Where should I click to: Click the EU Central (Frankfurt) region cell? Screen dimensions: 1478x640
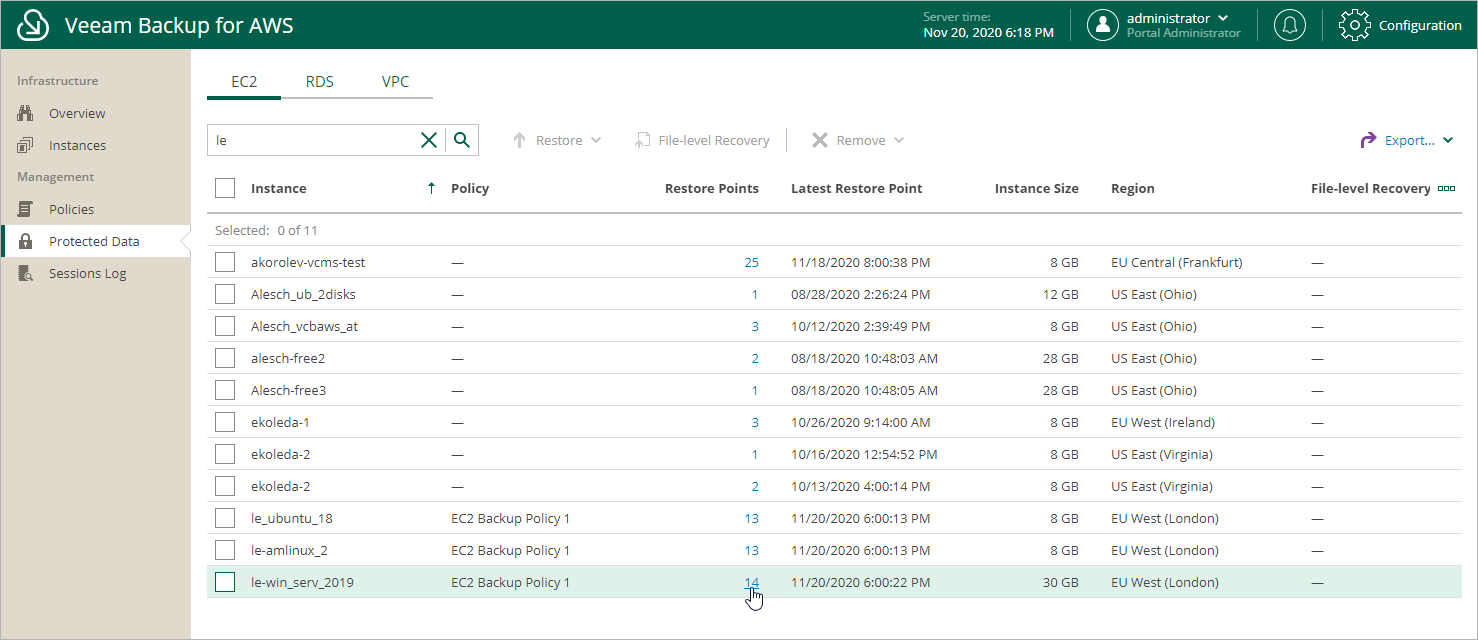(x=1176, y=262)
